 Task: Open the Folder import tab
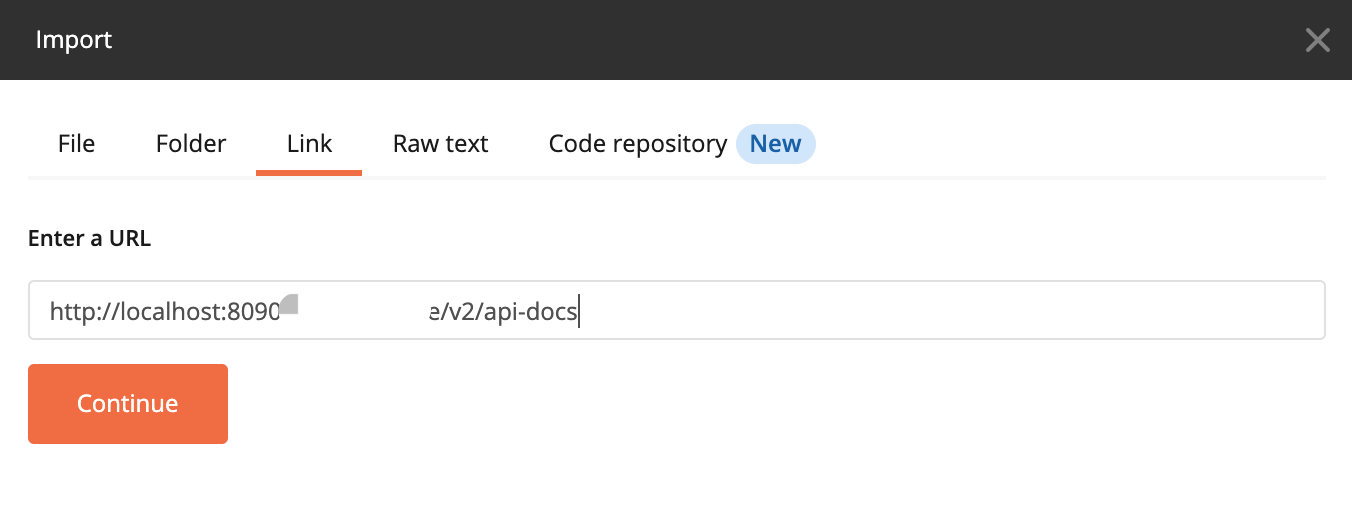[x=191, y=143]
